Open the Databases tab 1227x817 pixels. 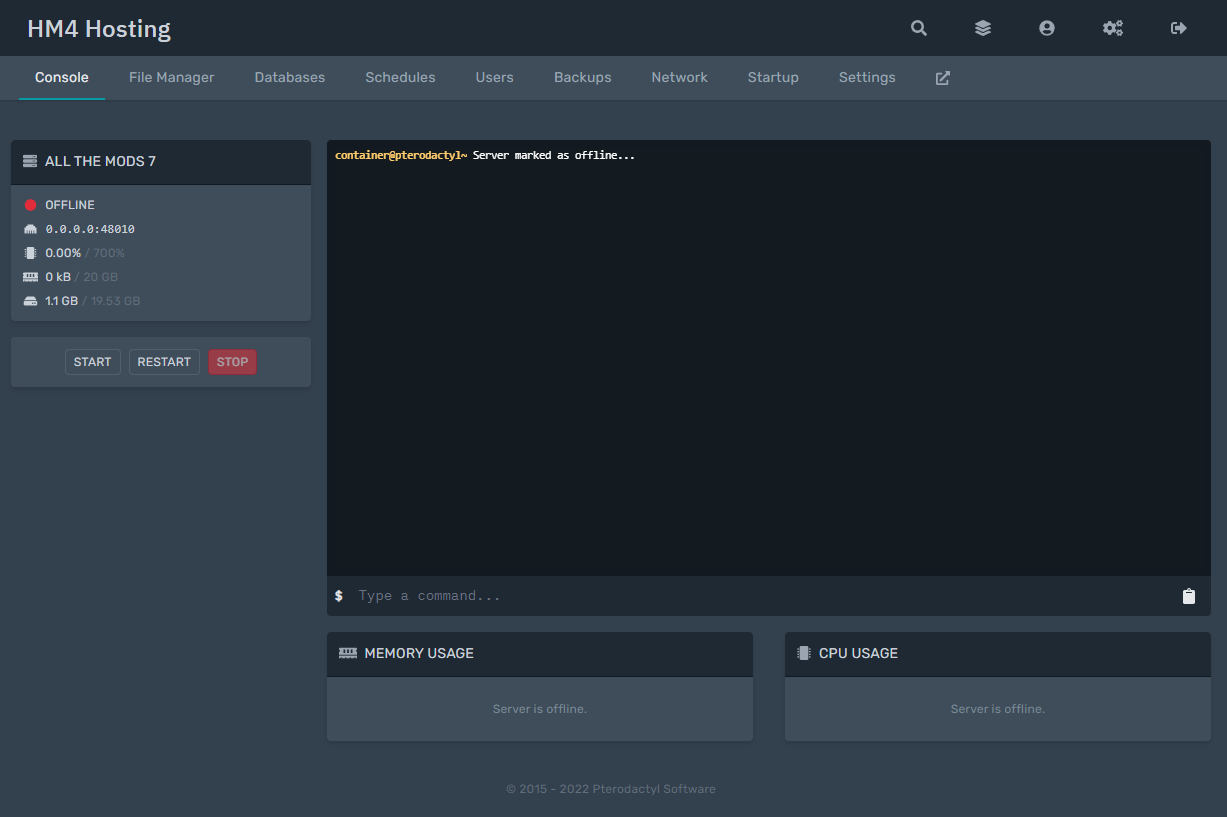(x=289, y=78)
